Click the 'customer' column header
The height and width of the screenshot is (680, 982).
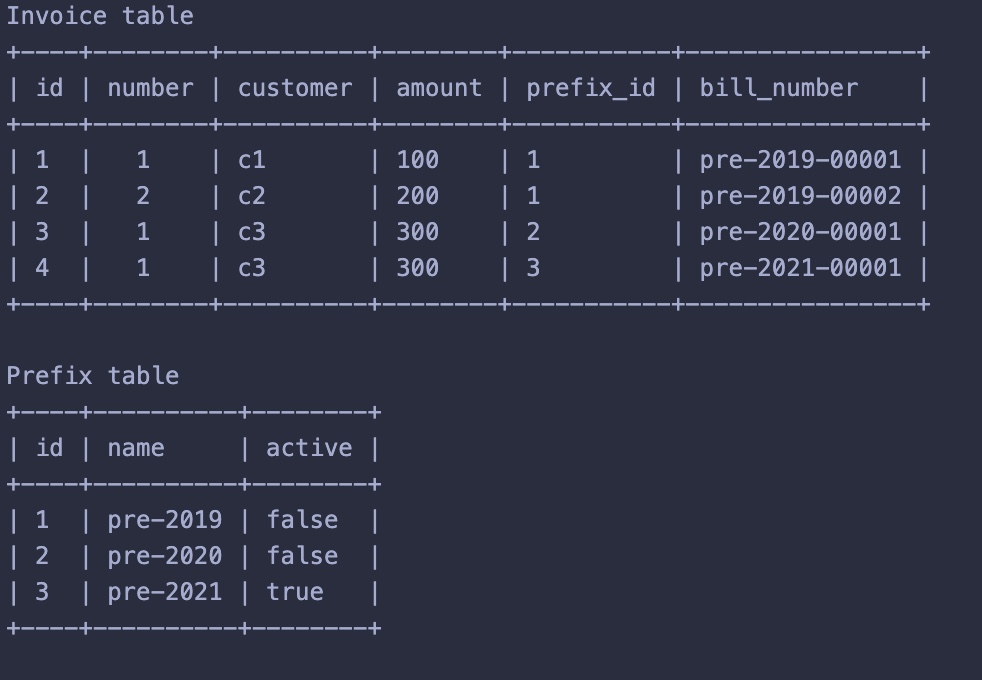click(295, 88)
